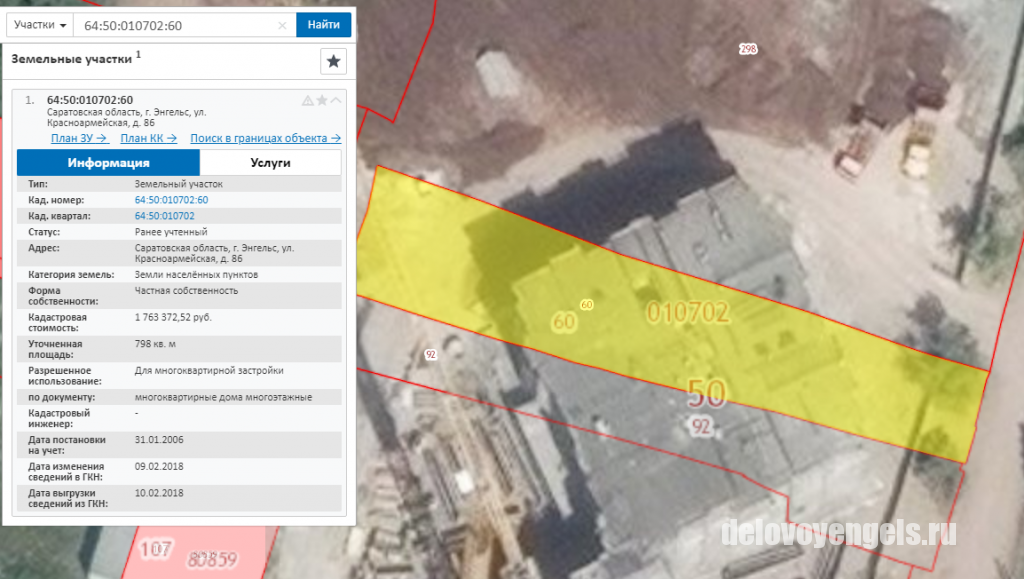Click the 92 parcel label near the crane
This screenshot has height=579, width=1024.
430,354
